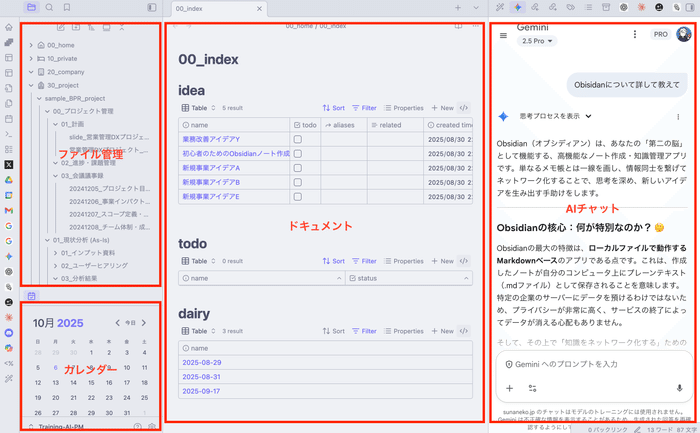Image resolution: width=700 pixels, height=433 pixels.
Task: Open the Discord icon in the ribbon
Action: (8, 333)
